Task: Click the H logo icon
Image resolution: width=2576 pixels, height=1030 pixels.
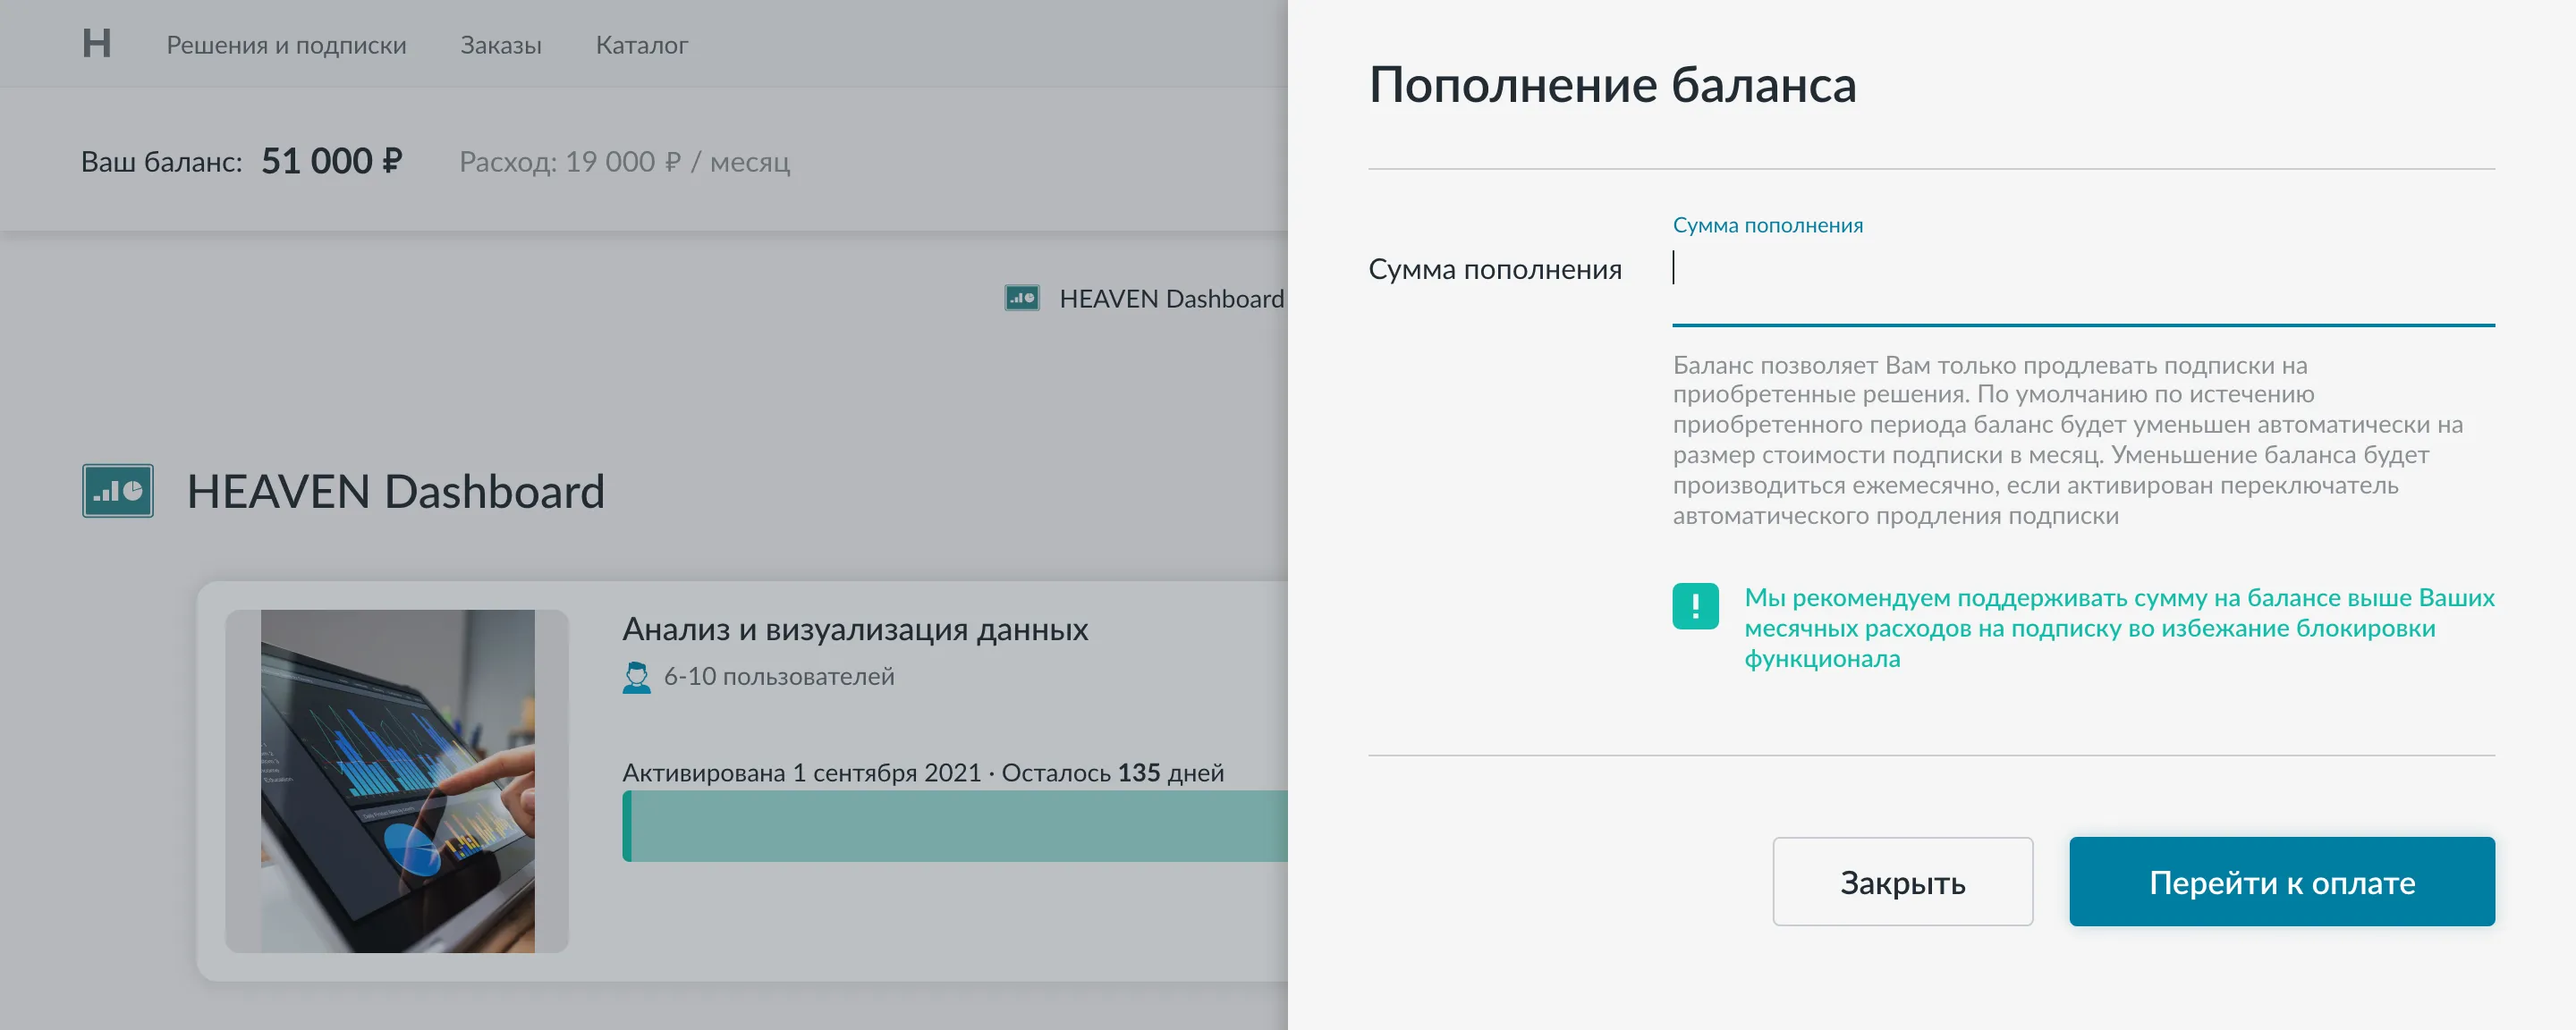Action: click(97, 43)
